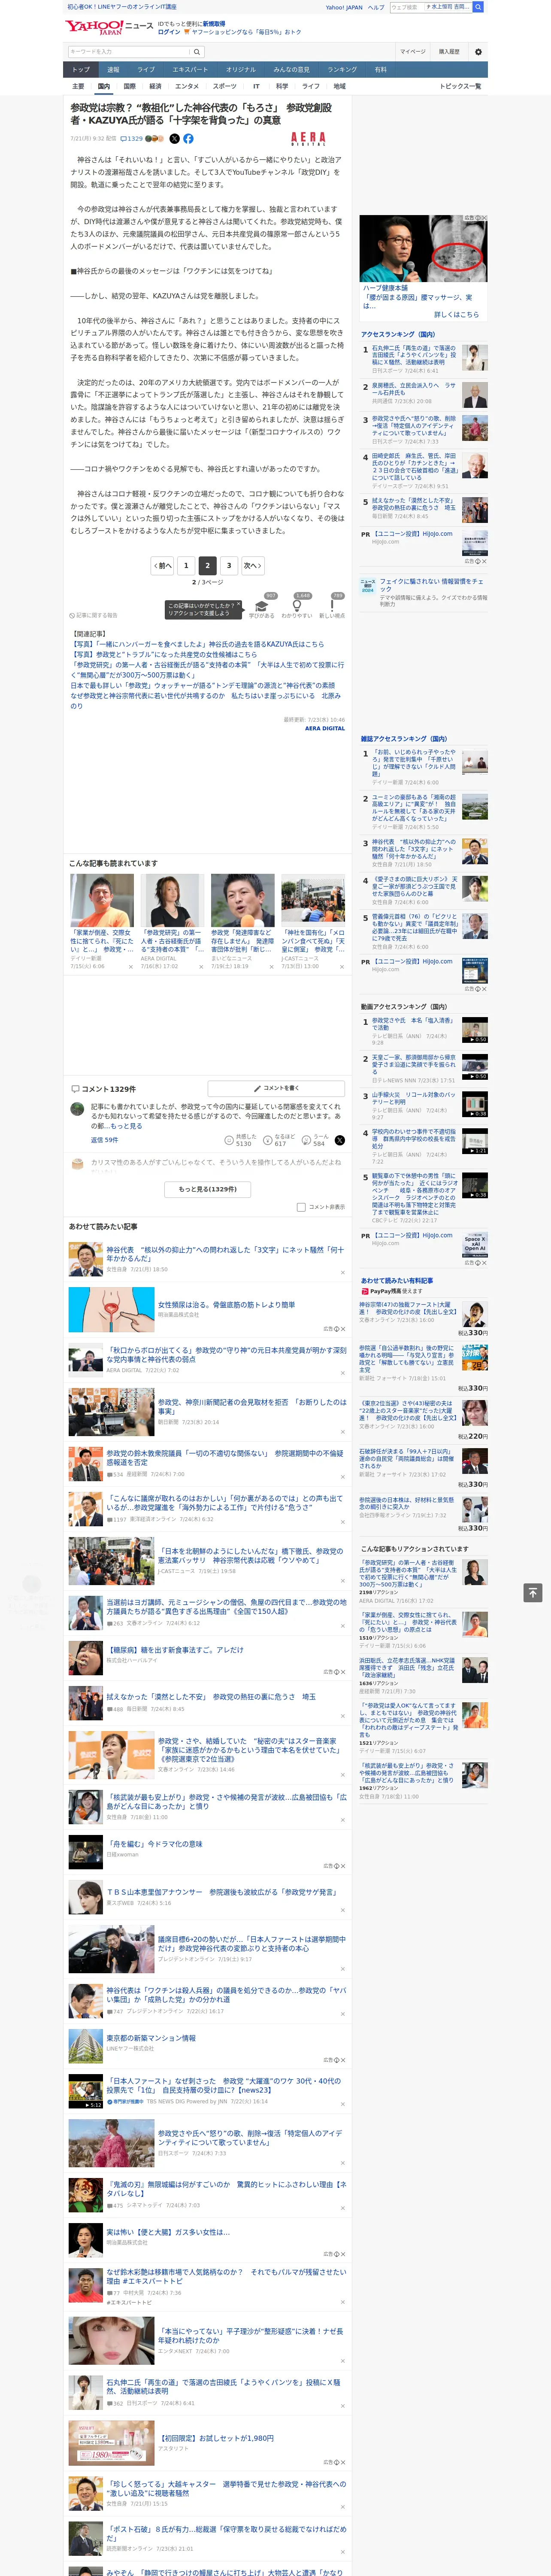Open thumbnail of 「参政党研究」の第一人者 article
The width and height of the screenshot is (551, 2576).
172,900
